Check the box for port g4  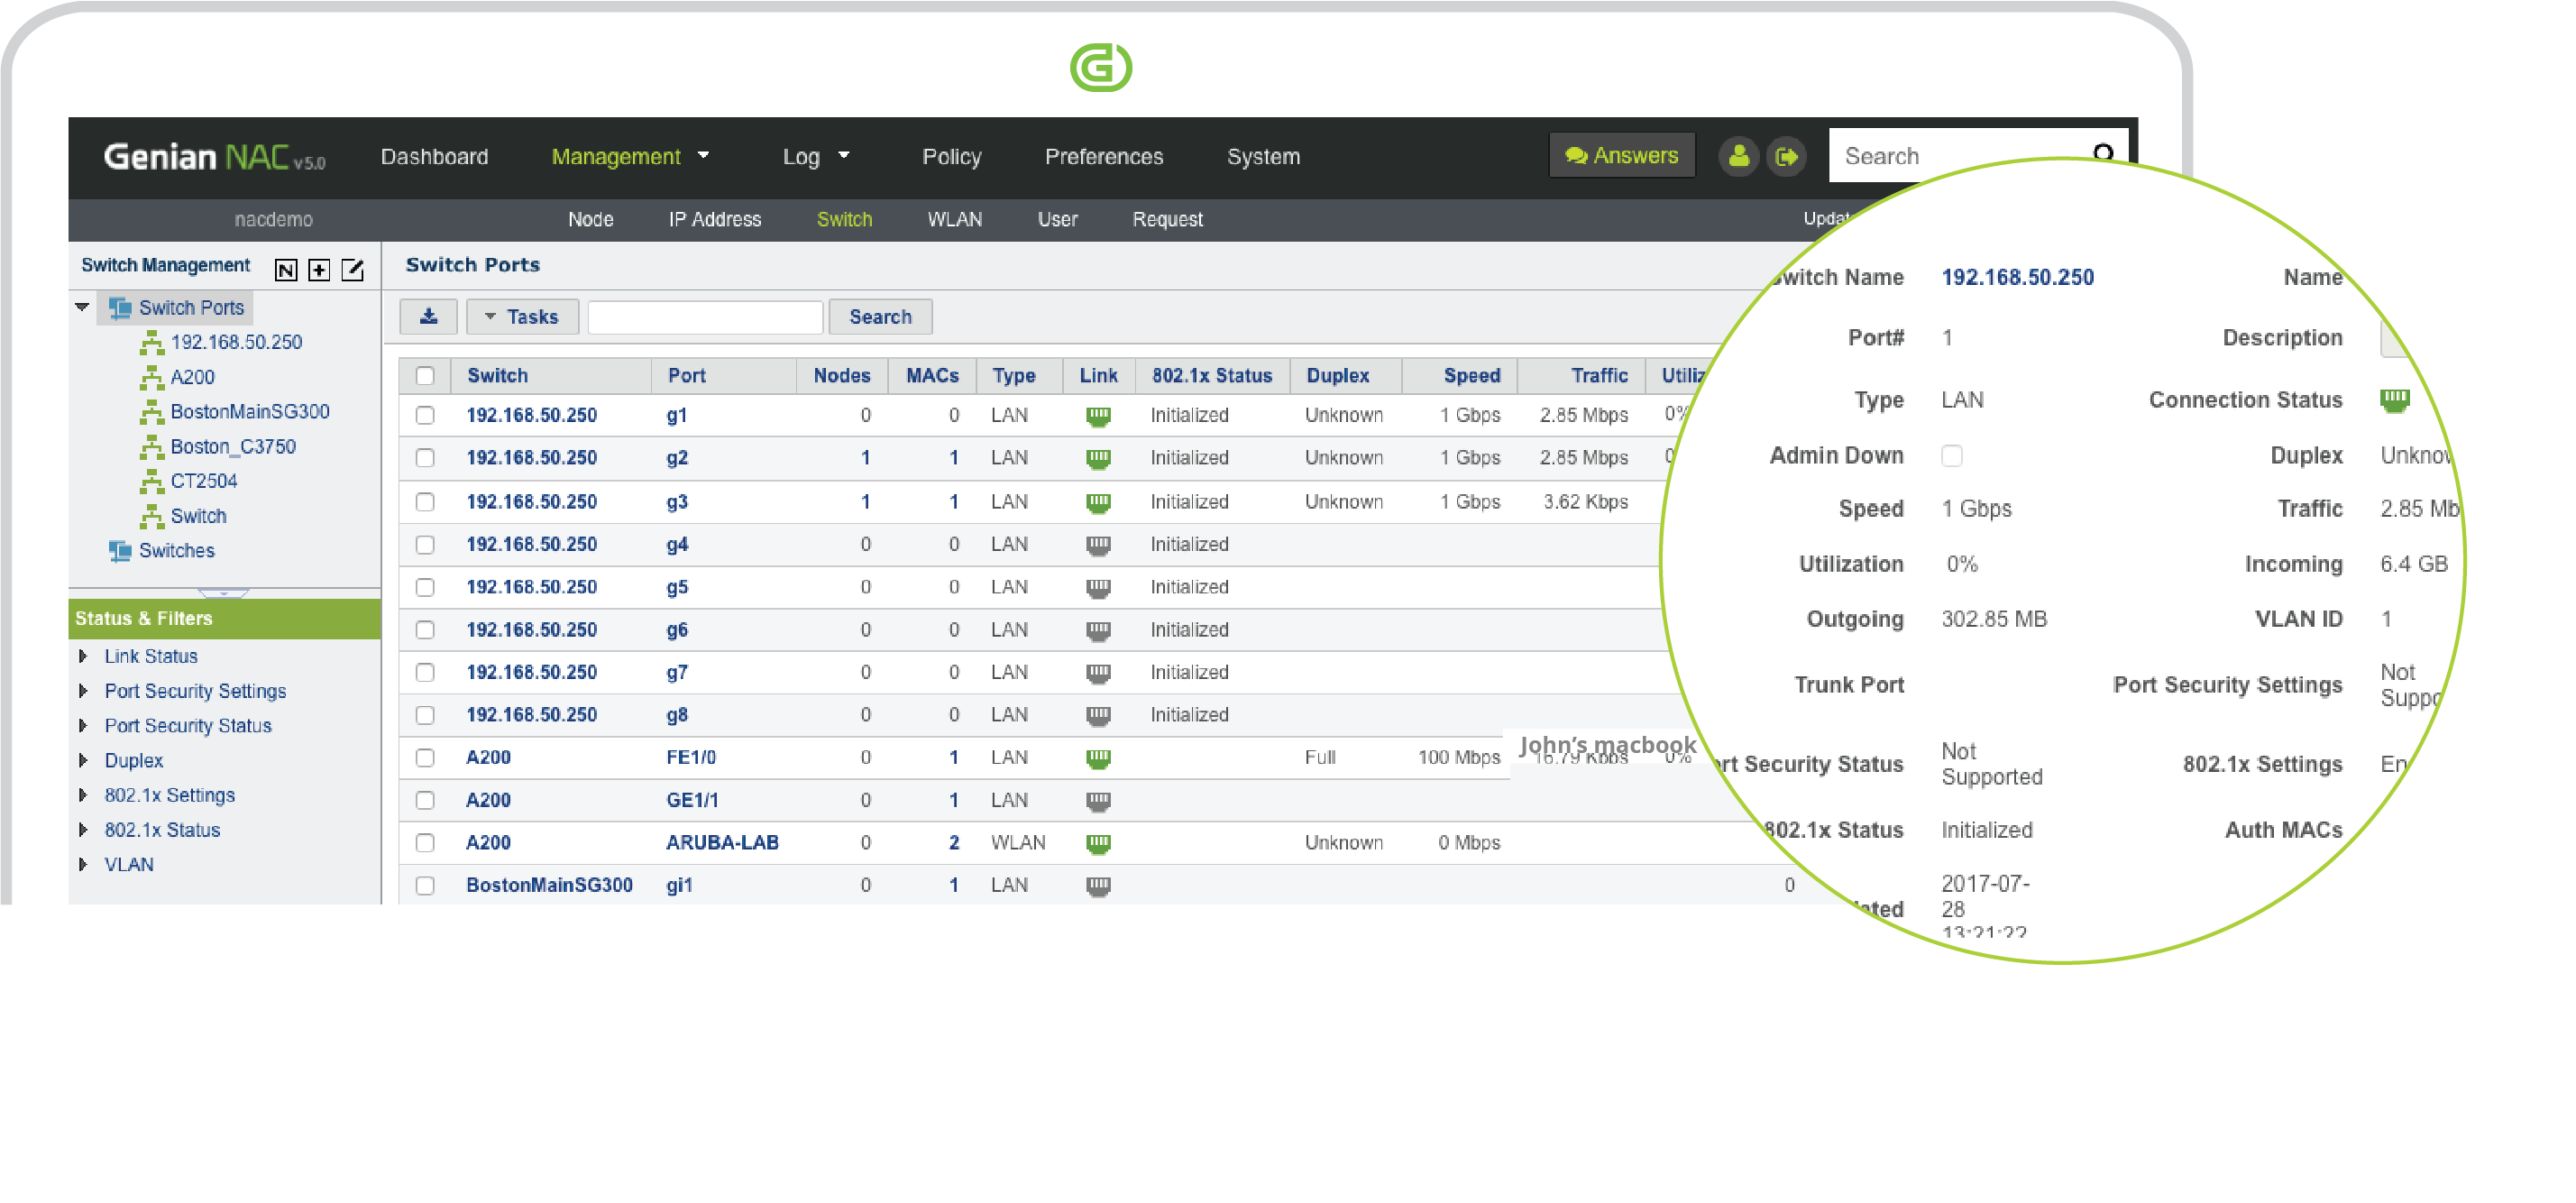425,545
